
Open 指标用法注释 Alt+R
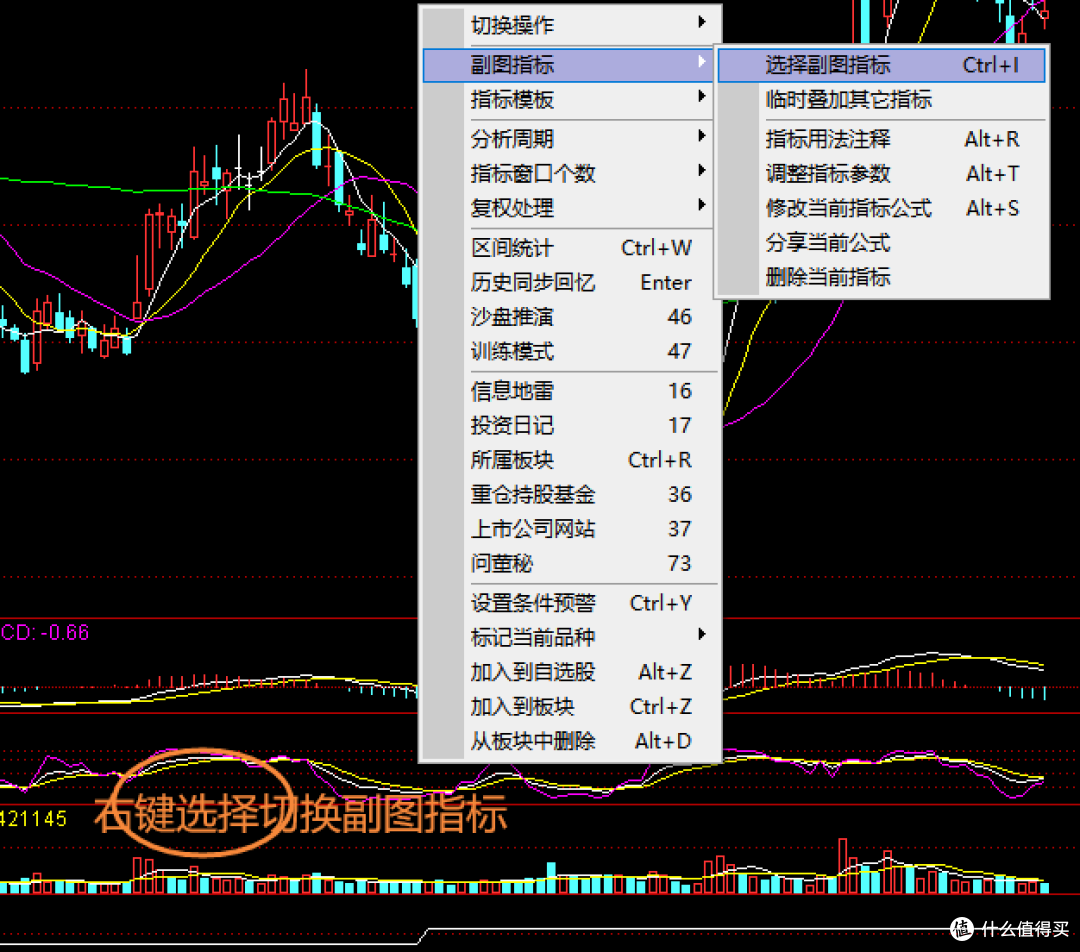point(882,139)
